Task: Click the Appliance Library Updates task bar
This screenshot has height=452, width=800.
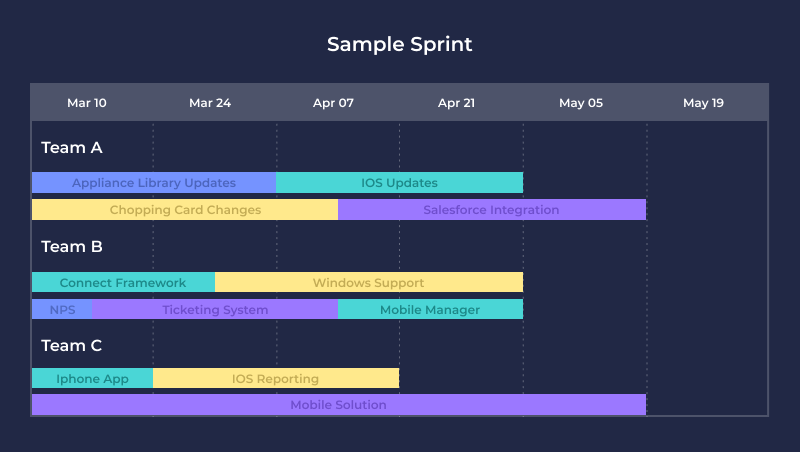Action: click(x=154, y=183)
